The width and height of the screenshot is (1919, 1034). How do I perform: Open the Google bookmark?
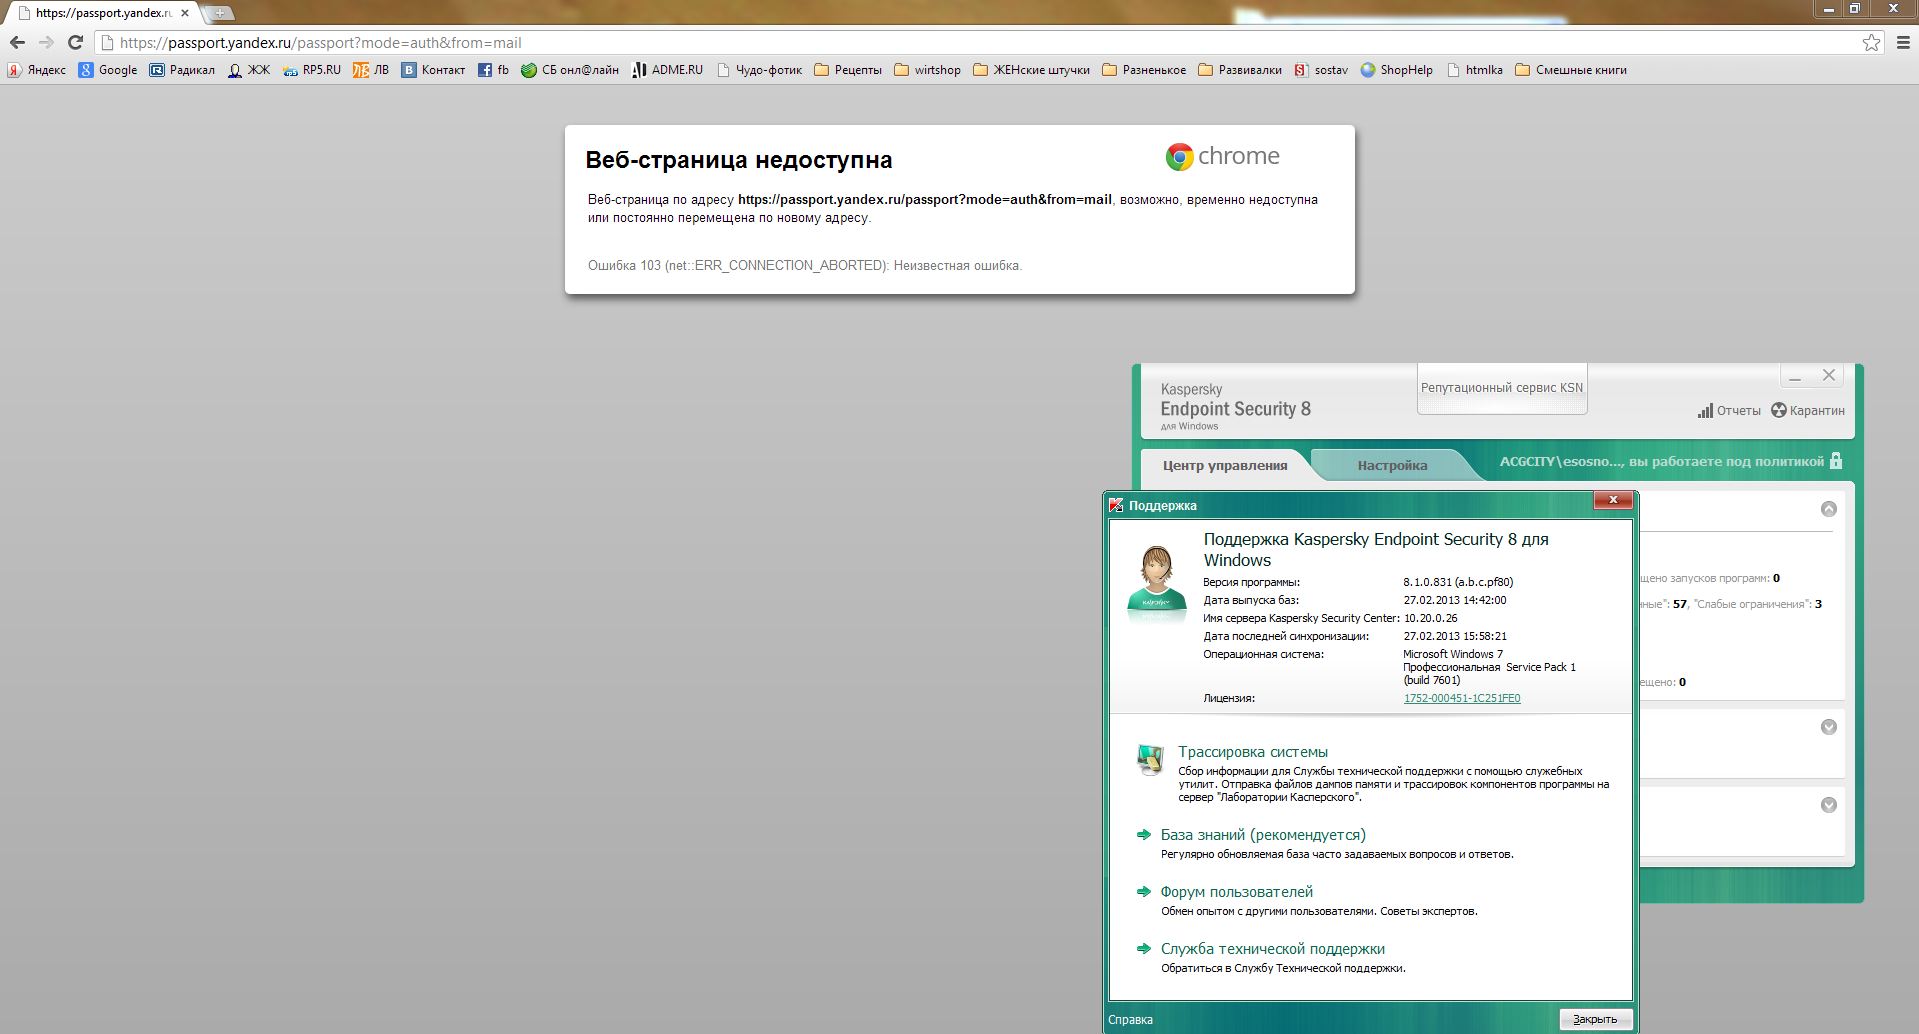(x=108, y=70)
